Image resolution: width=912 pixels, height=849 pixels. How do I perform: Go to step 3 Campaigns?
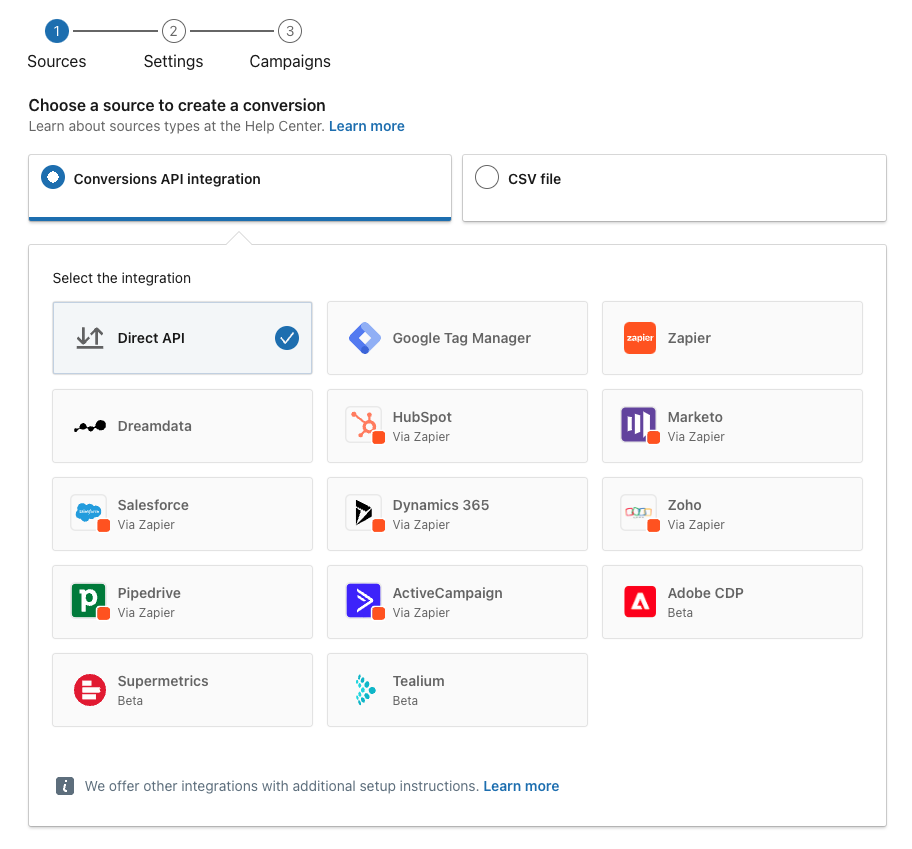(290, 44)
